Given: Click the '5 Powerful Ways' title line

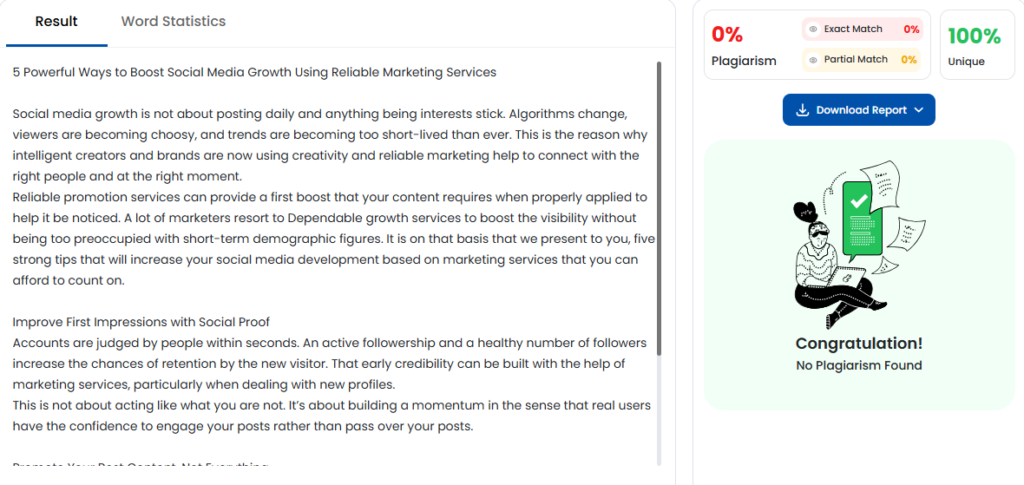Looking at the screenshot, I should click(x=254, y=72).
